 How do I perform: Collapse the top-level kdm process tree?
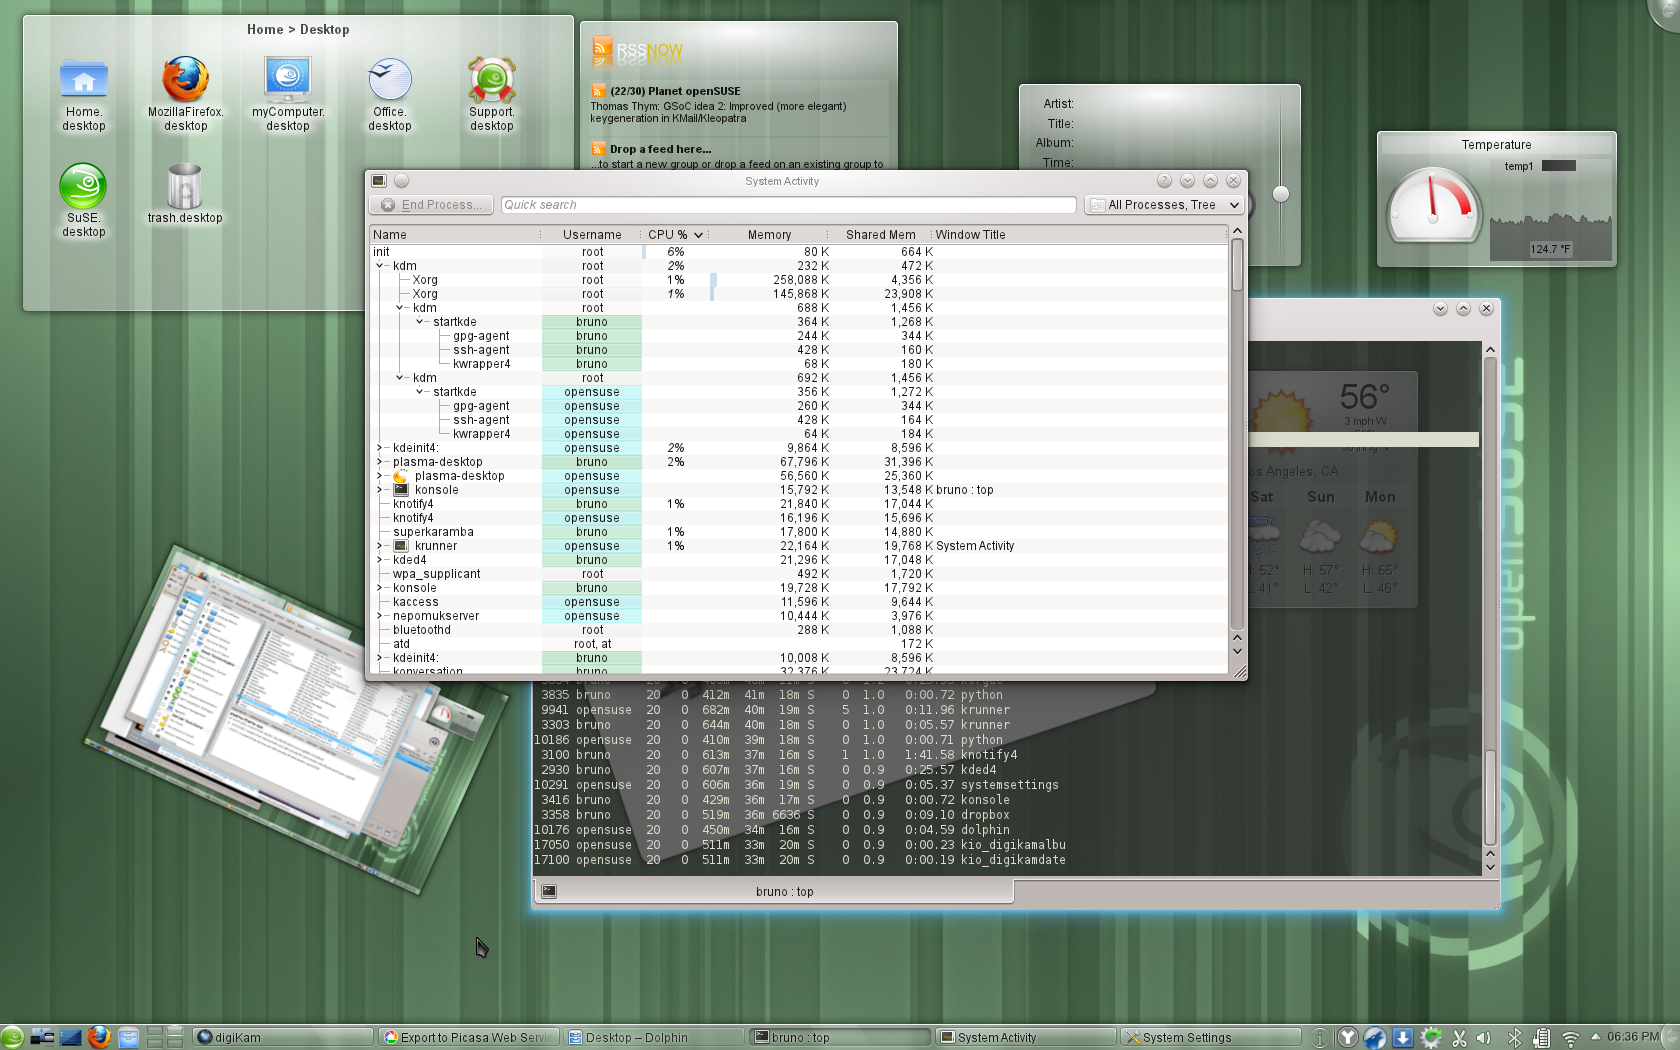pyautogui.click(x=380, y=266)
